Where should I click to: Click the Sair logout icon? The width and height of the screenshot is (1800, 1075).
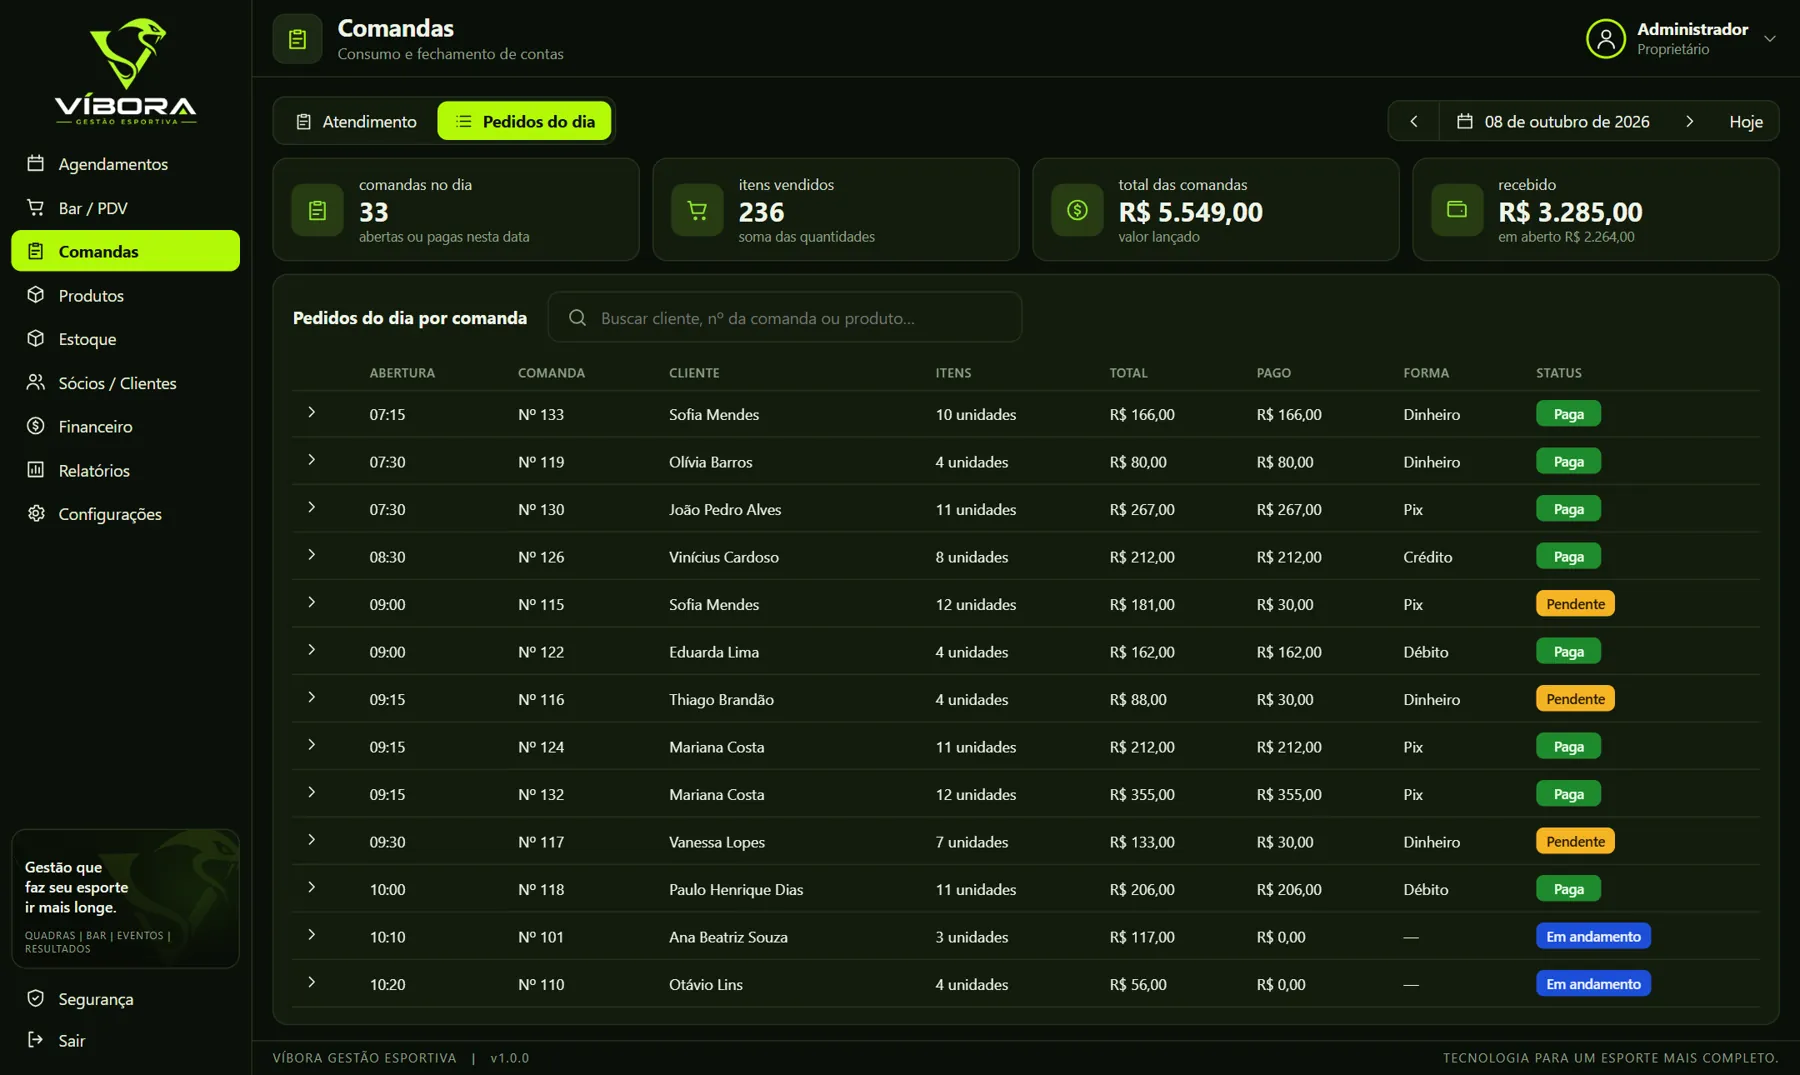tap(36, 1040)
